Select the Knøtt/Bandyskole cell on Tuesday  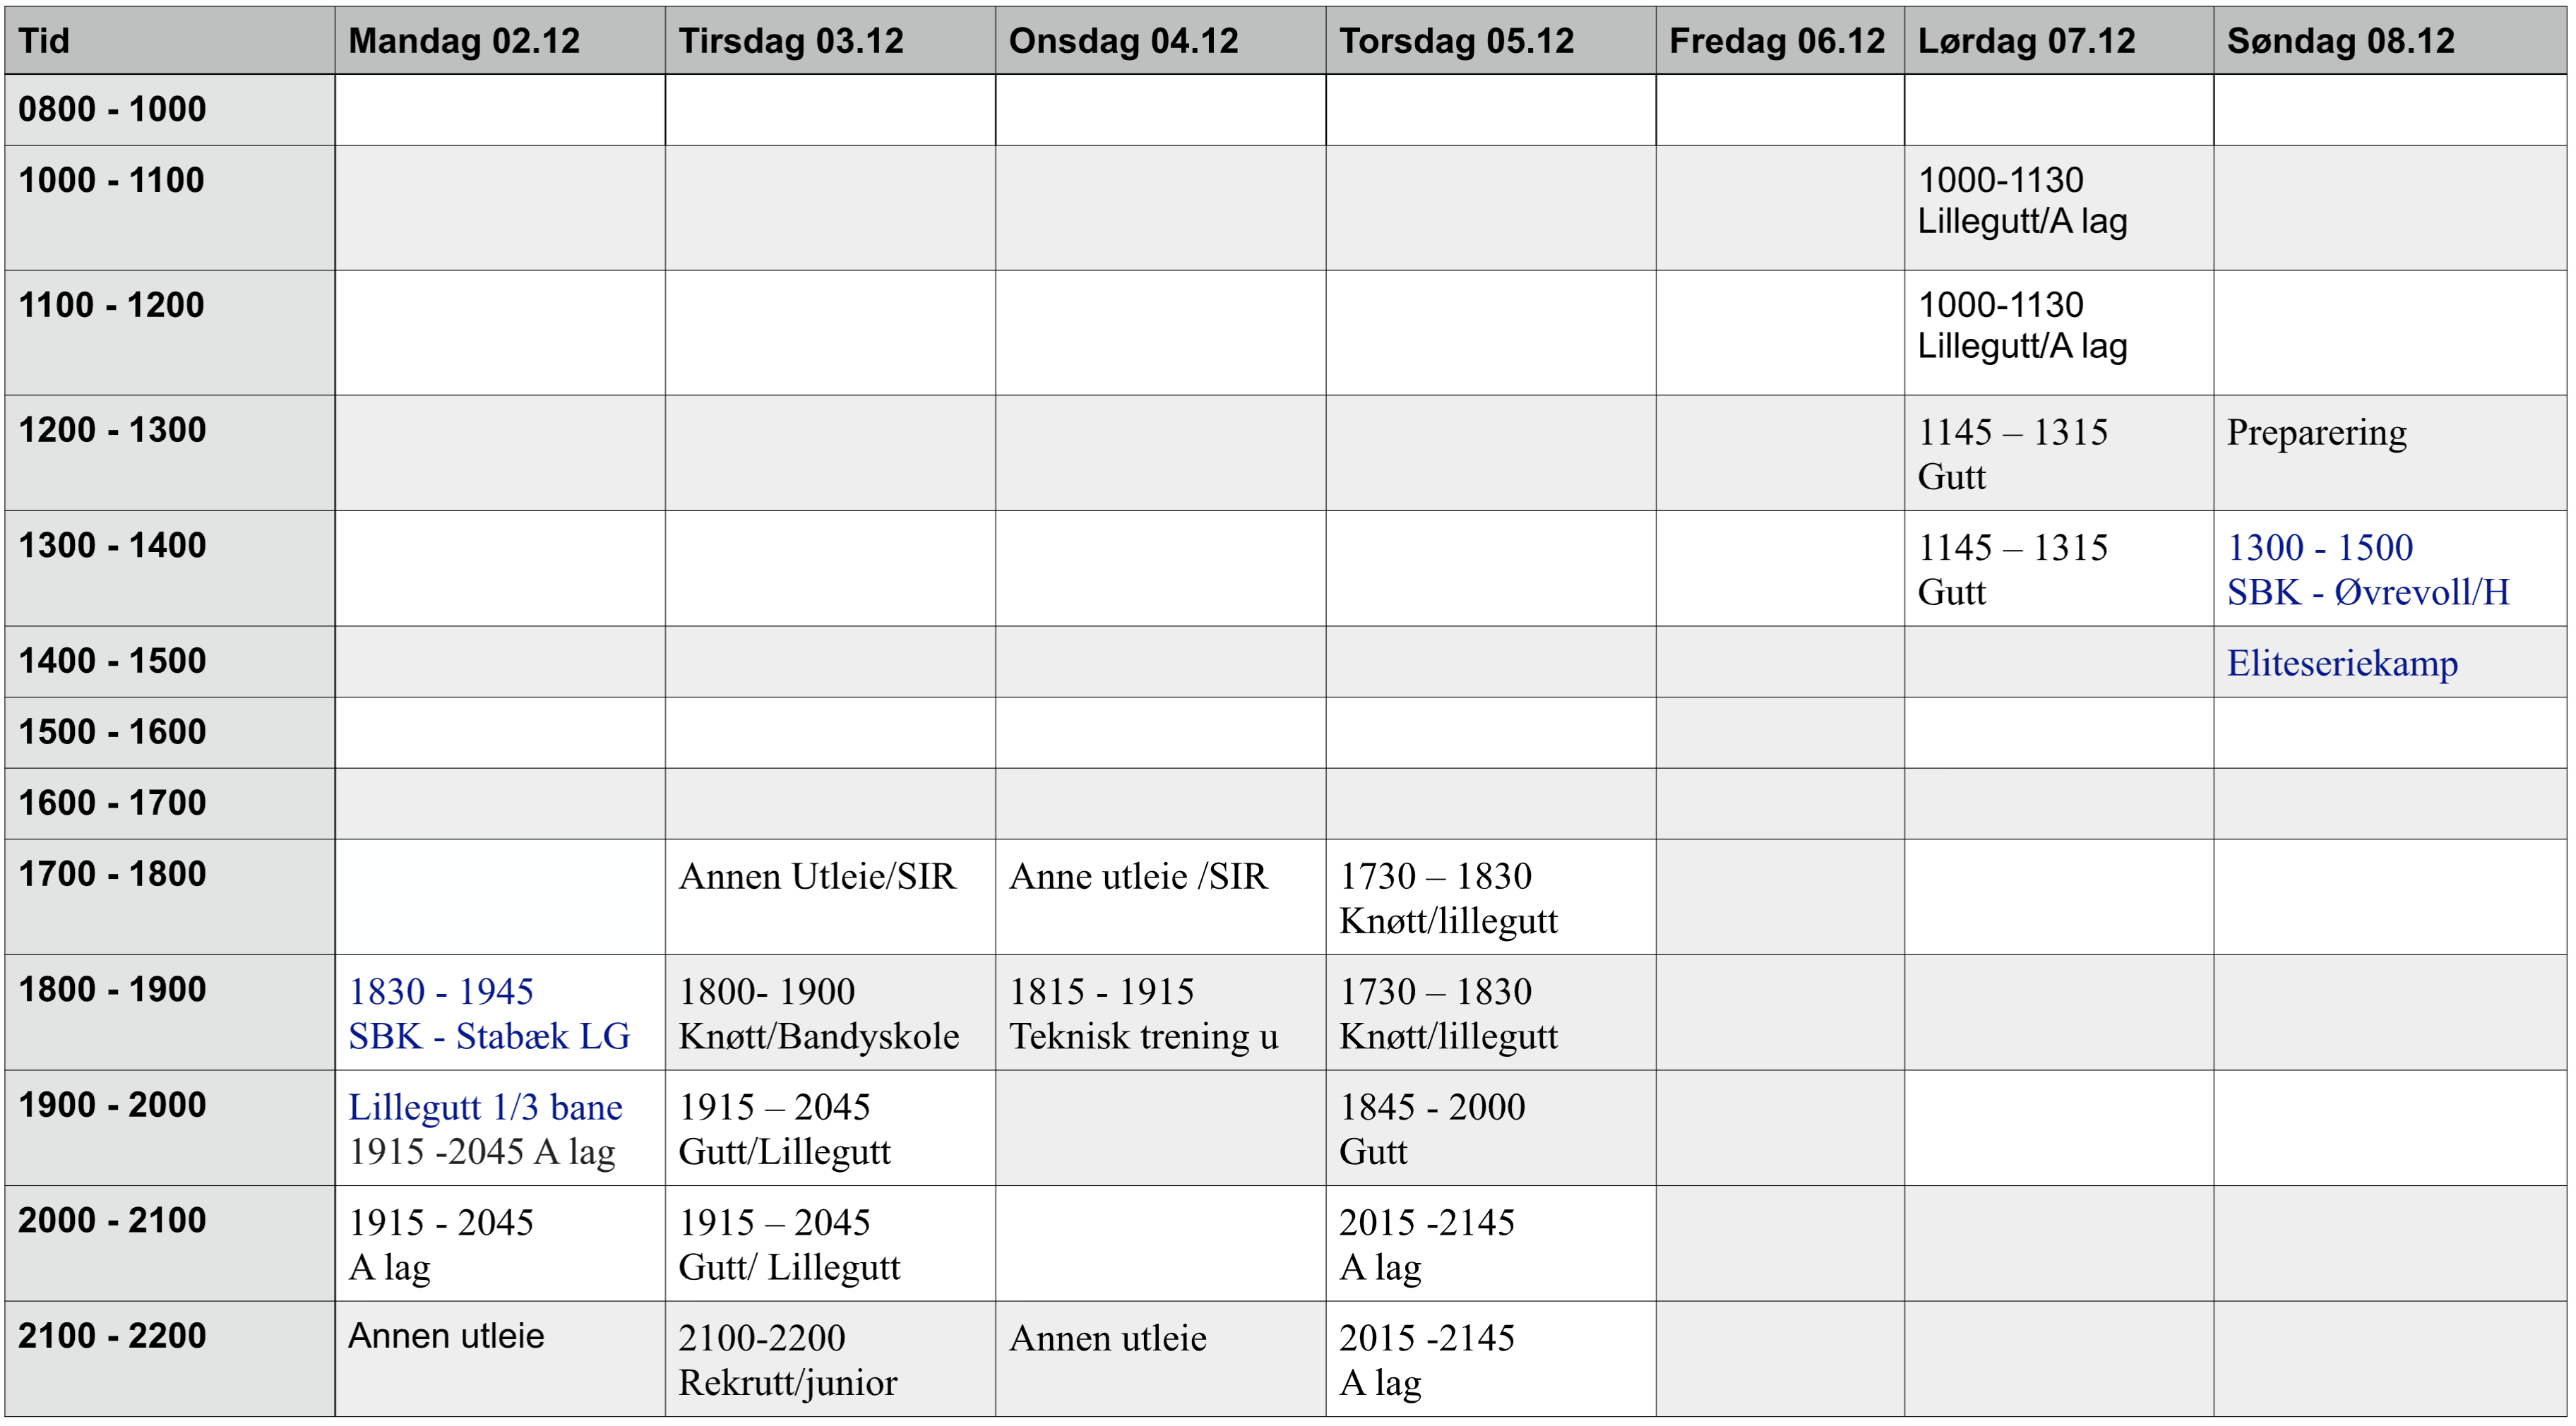click(x=818, y=1036)
